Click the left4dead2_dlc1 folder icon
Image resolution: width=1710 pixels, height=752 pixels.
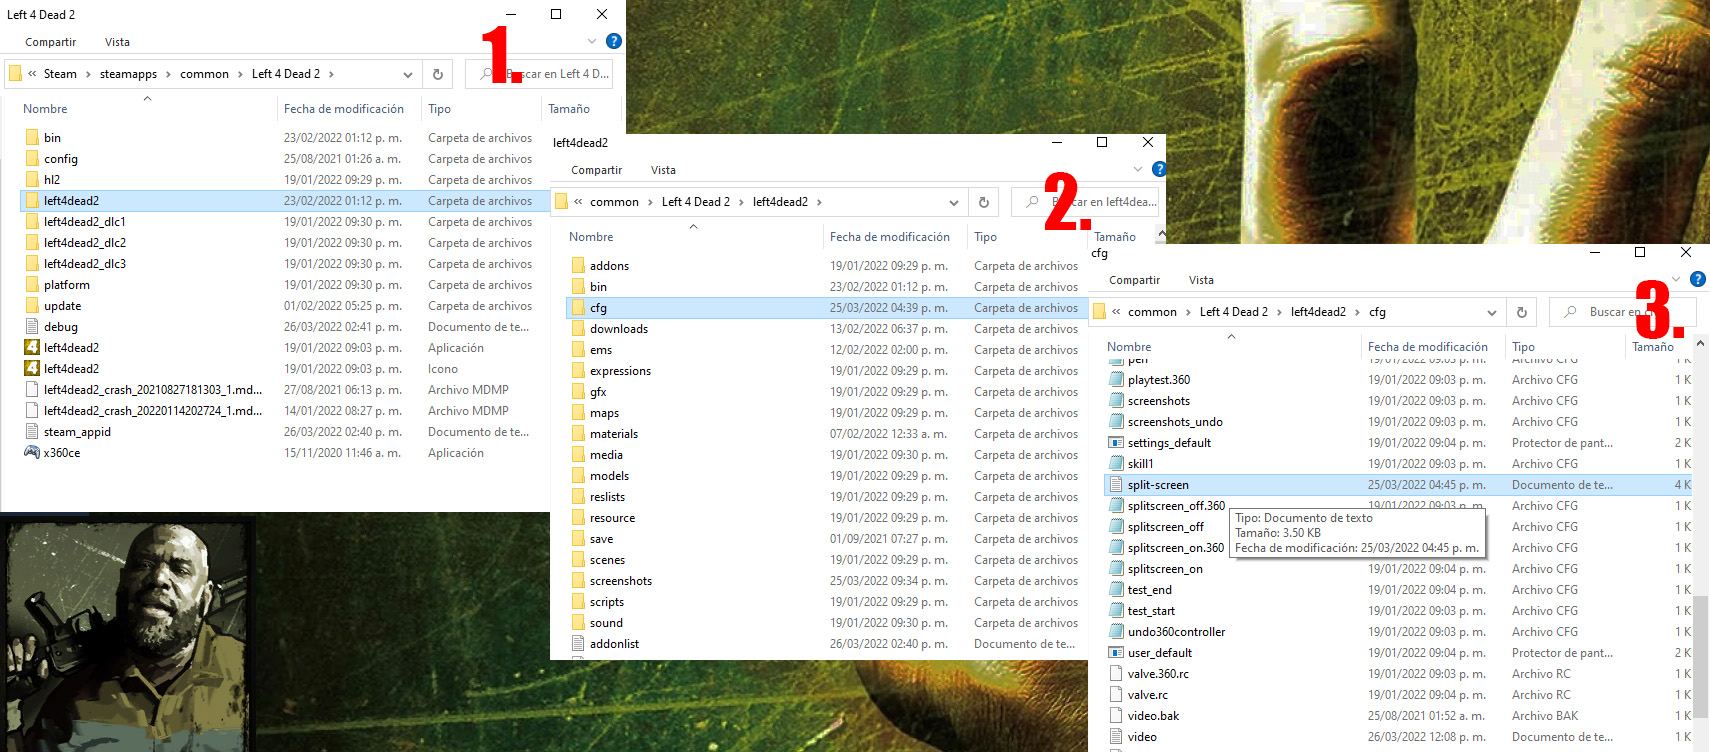coord(32,222)
